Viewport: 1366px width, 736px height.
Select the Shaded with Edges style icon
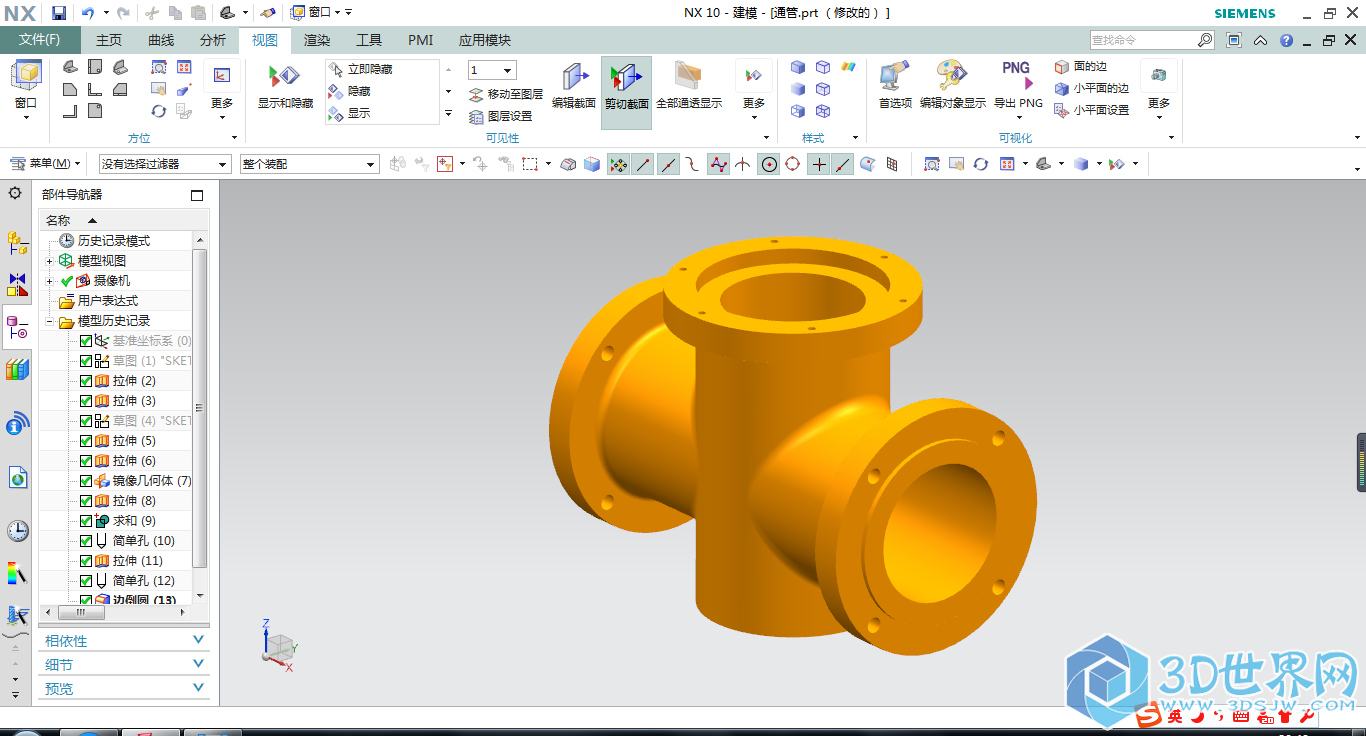click(798, 67)
